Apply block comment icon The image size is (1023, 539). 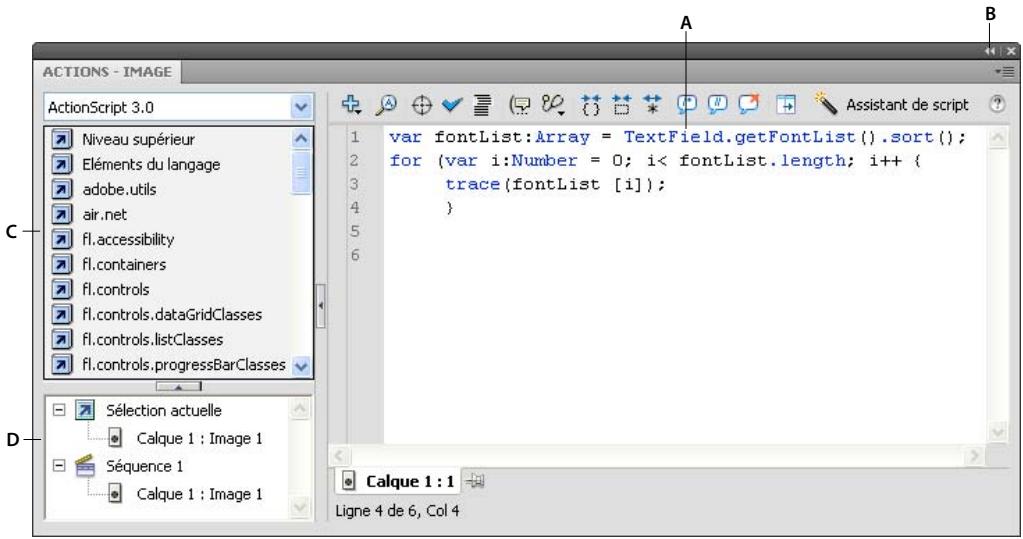coord(686,104)
